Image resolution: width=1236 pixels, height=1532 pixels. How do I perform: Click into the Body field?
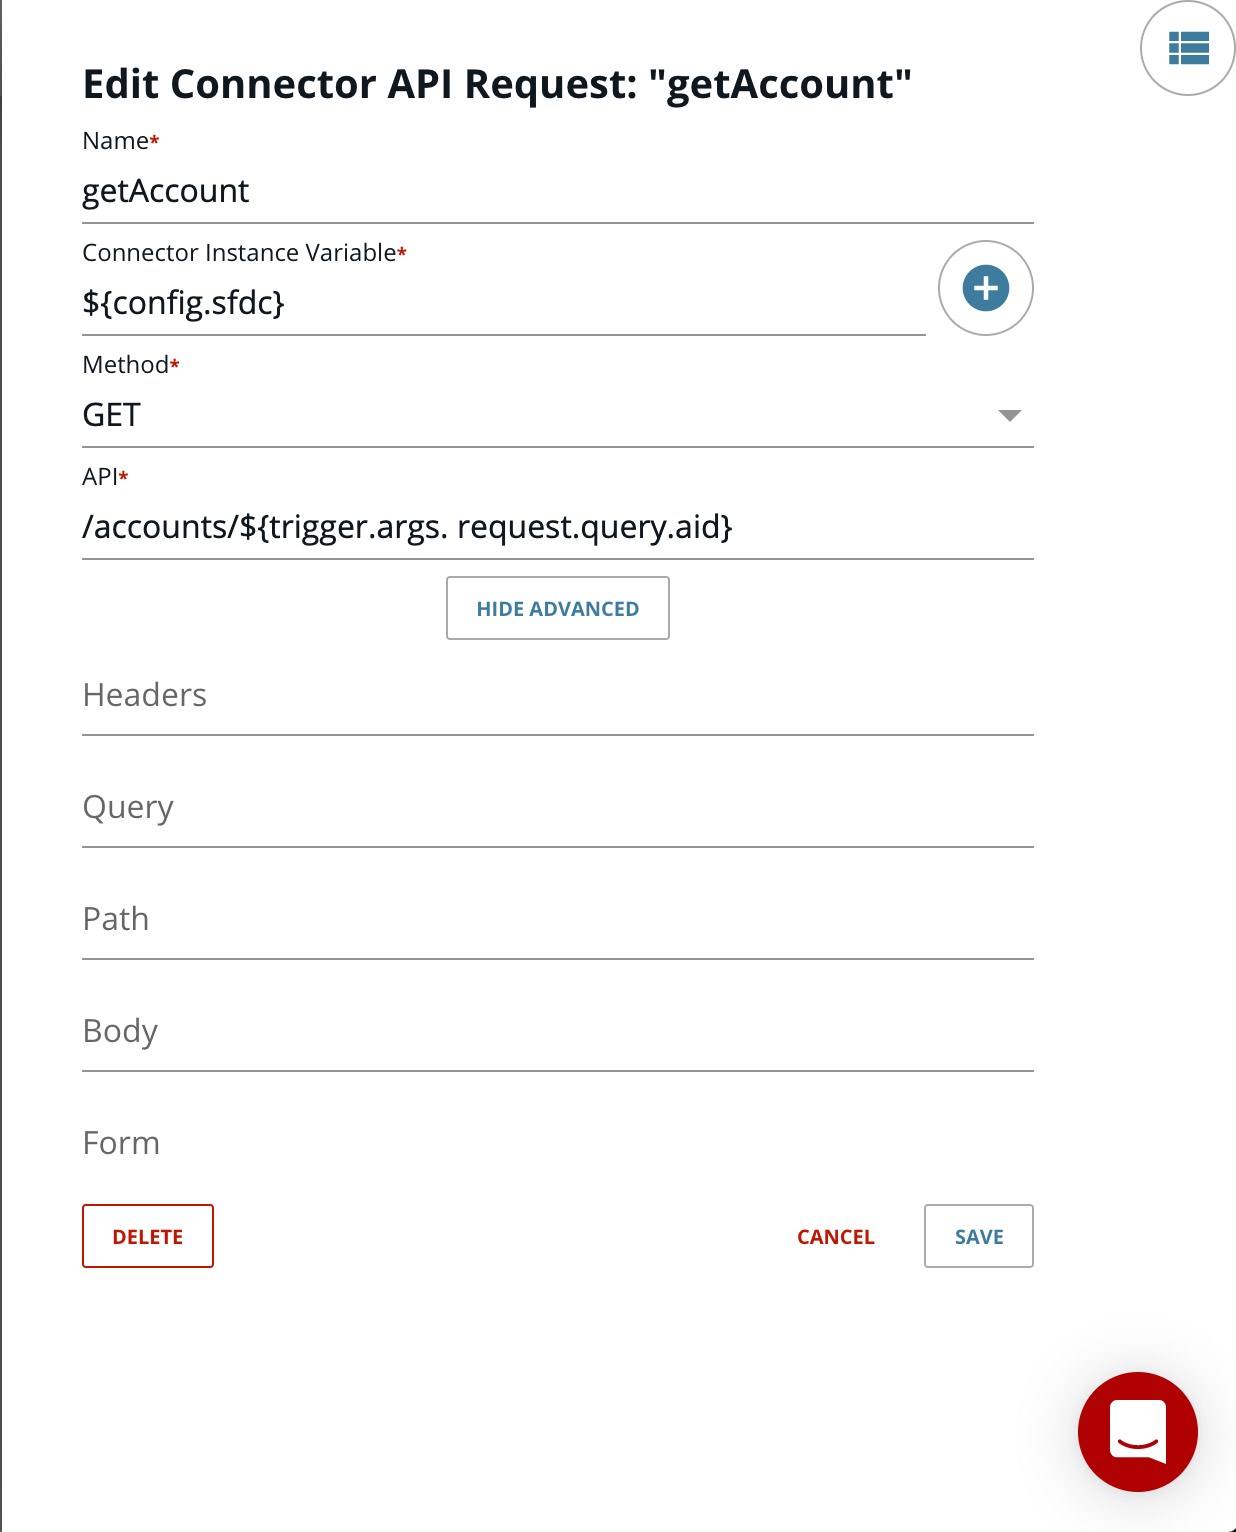click(x=557, y=1031)
